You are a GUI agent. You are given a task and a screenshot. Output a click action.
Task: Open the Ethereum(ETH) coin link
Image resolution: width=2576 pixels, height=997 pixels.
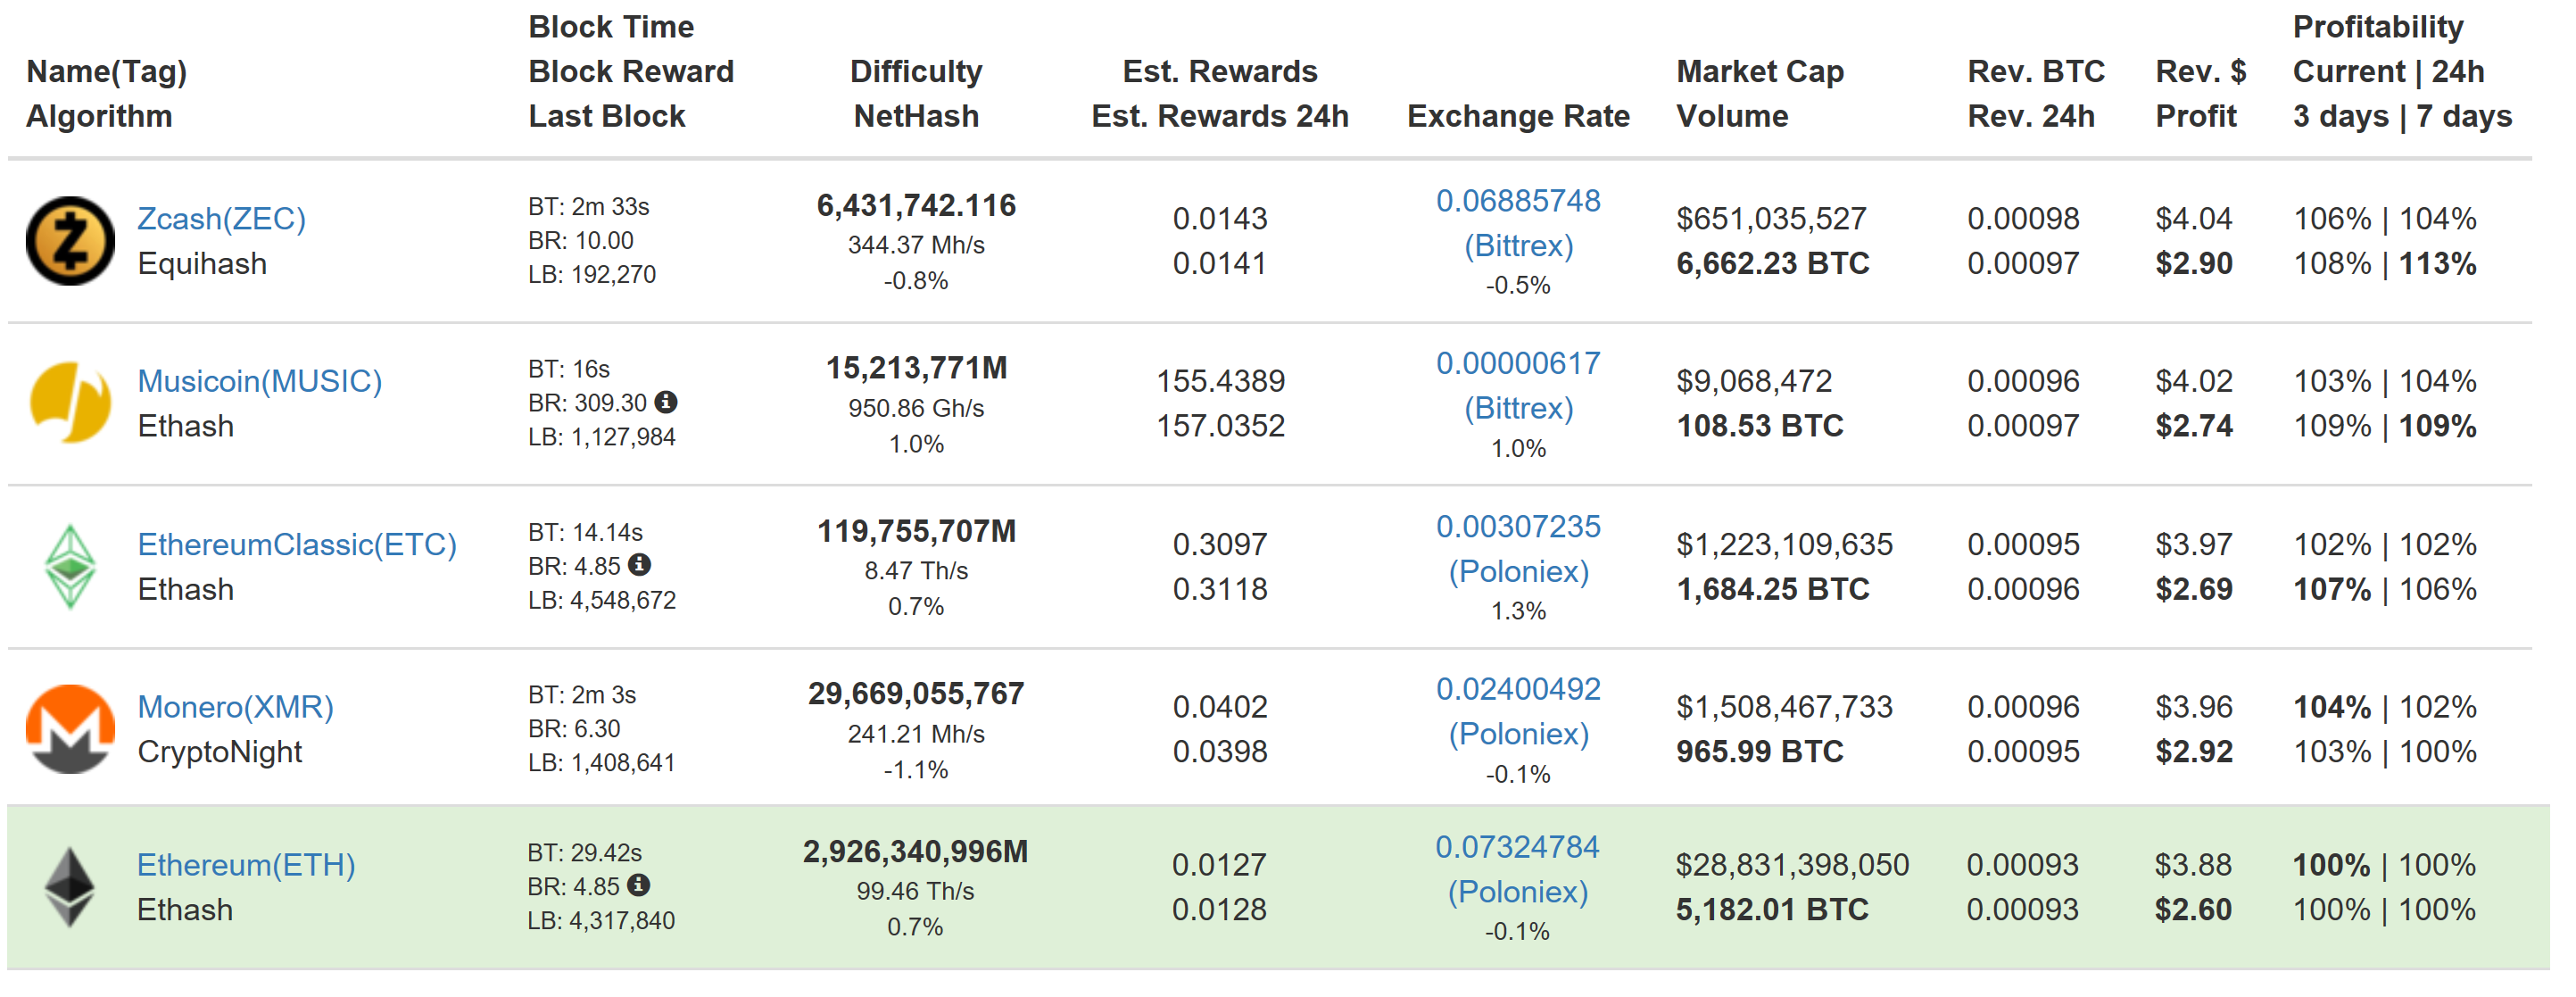click(x=246, y=866)
